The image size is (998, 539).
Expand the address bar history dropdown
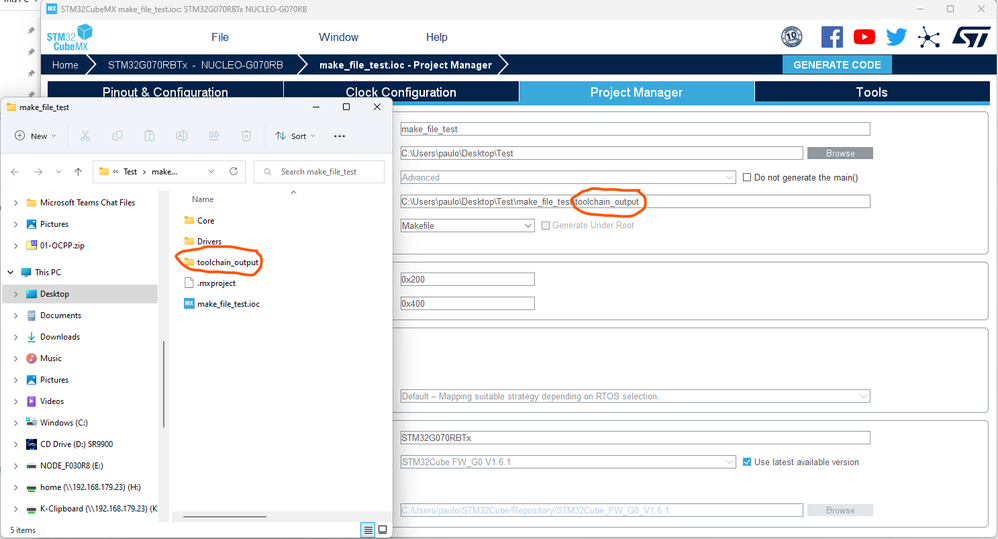point(211,171)
